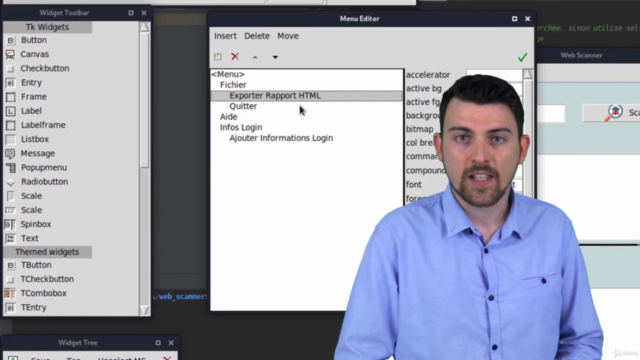Pick the Message widget icon
Image resolution: width=640 pixels, height=360 pixels.
(11, 153)
